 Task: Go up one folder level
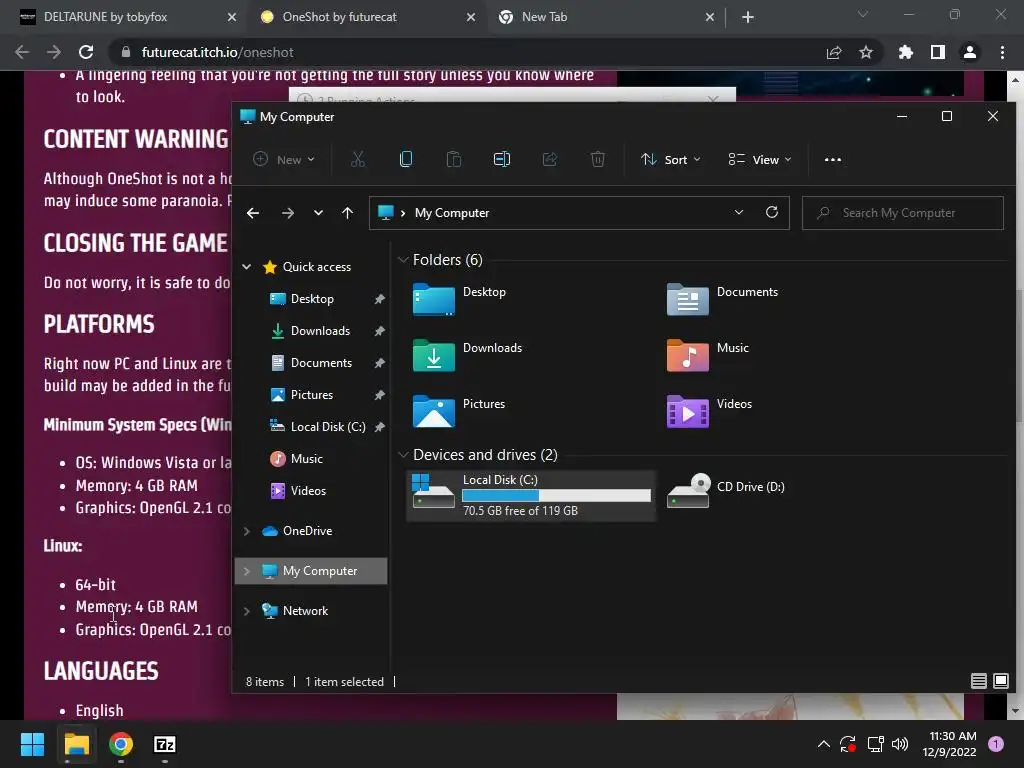[x=347, y=213]
